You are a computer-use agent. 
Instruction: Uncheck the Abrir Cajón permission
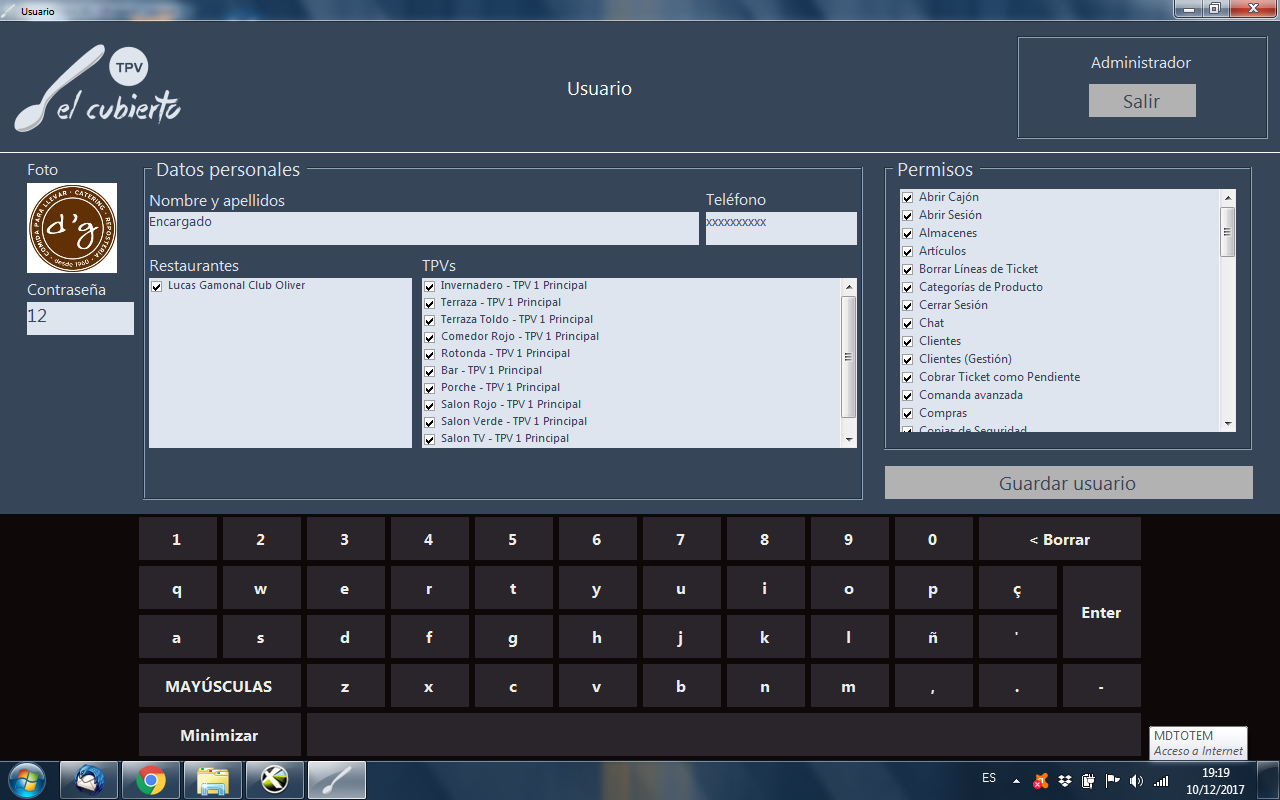[x=908, y=198]
